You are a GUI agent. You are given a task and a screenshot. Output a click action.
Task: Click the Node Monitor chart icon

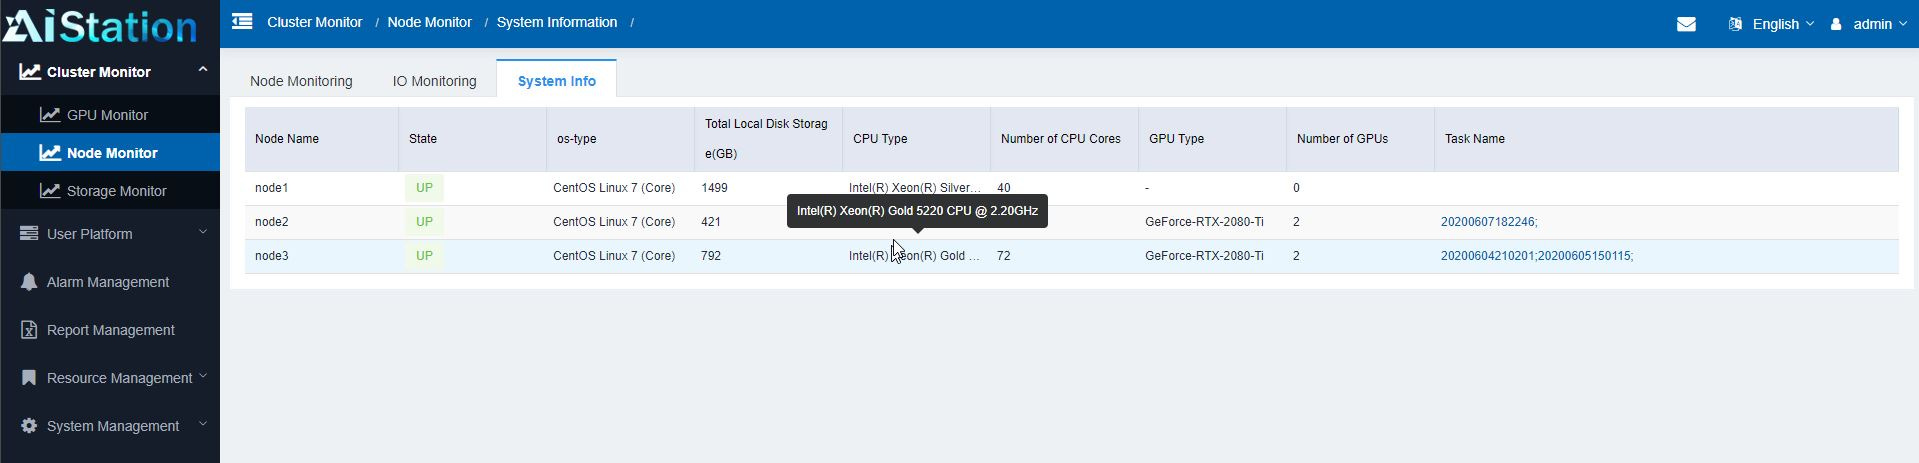pos(50,153)
